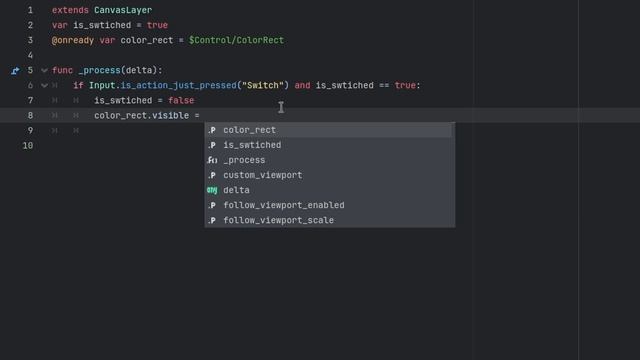Collapse the _process function fold arrow
This screenshot has height=360, width=640.
[x=44, y=71]
